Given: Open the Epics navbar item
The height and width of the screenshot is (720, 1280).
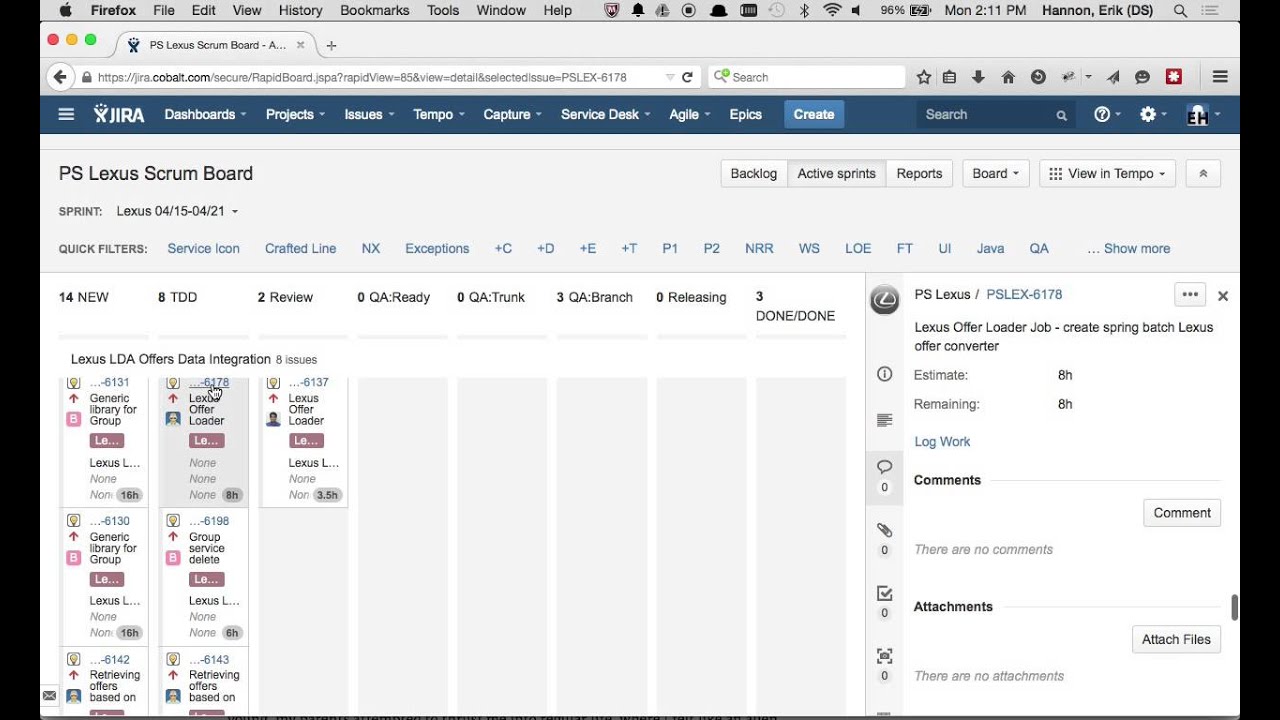Looking at the screenshot, I should point(745,114).
